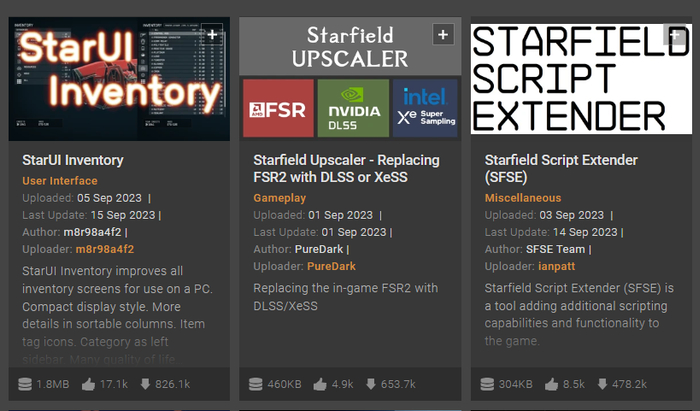Click the download arrow icon on StarUI Inventory card
Screen dimensions: 700x411
145,384
